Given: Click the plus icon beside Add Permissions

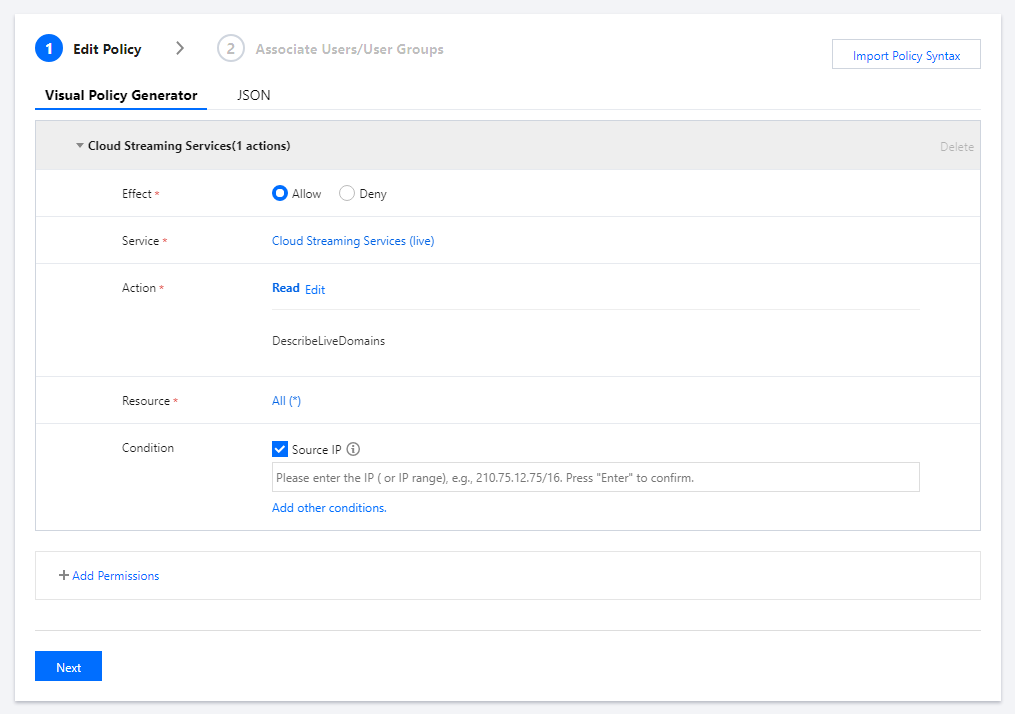Looking at the screenshot, I should [64, 576].
